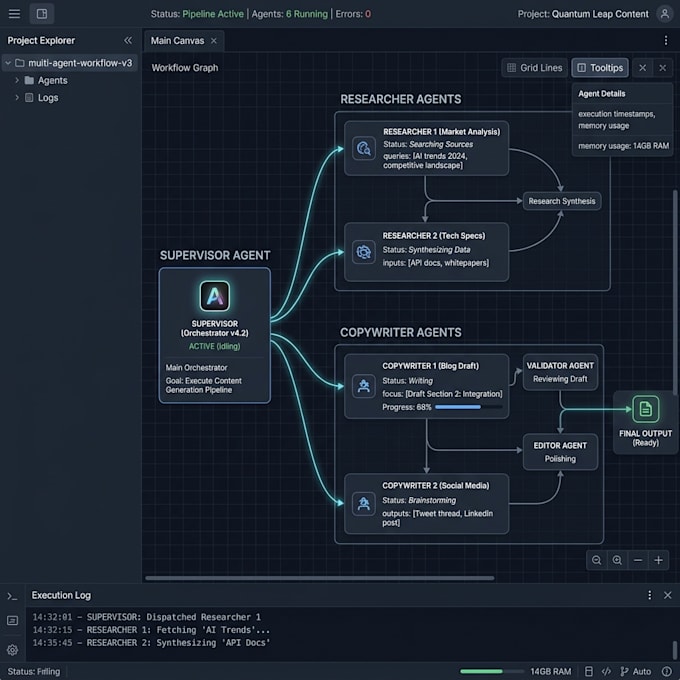Click the Copywriter 2 writer icon
The height and width of the screenshot is (680, 680).
point(363,503)
